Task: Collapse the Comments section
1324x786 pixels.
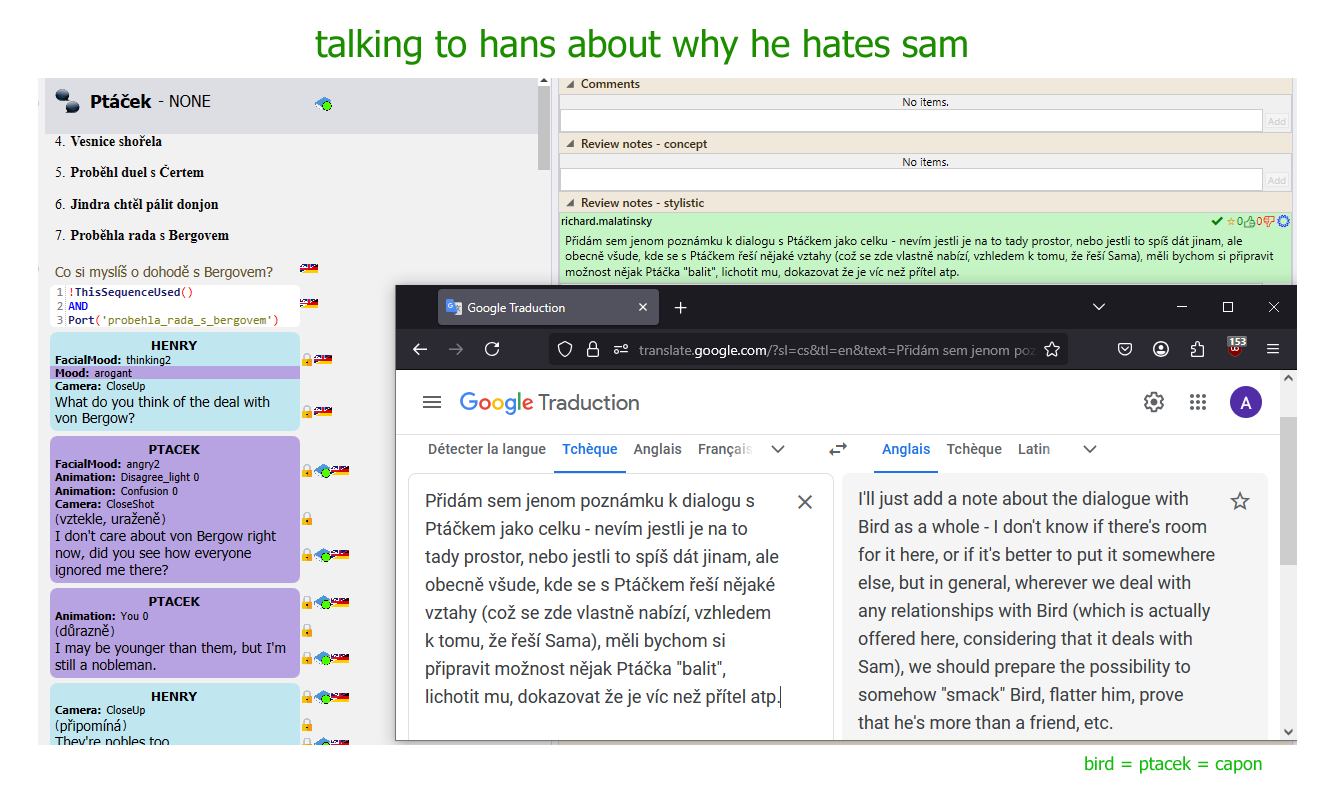Action: tap(569, 84)
